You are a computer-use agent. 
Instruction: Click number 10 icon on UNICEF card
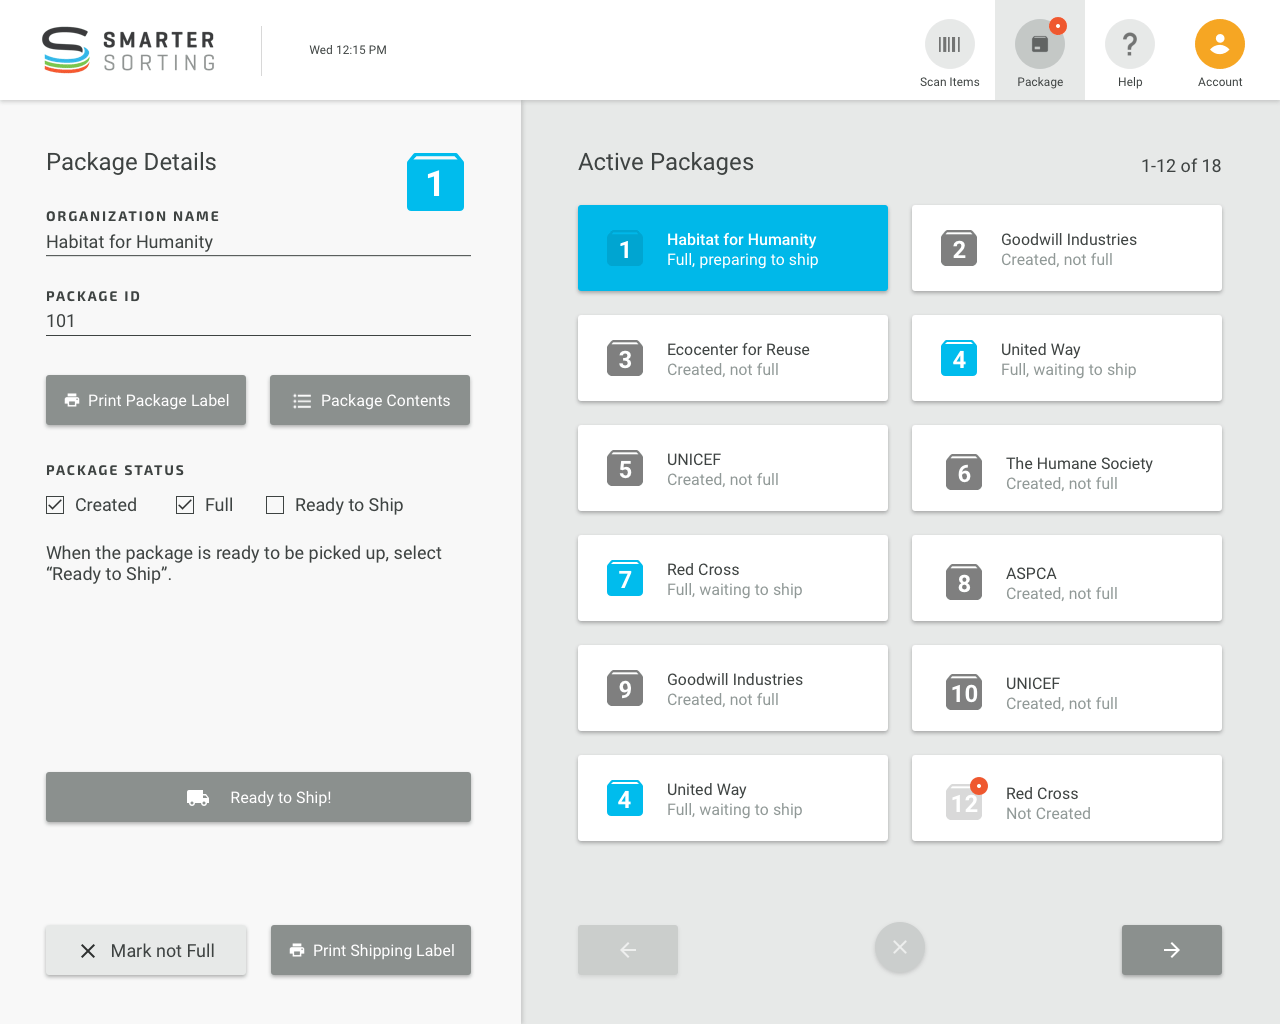click(x=964, y=692)
